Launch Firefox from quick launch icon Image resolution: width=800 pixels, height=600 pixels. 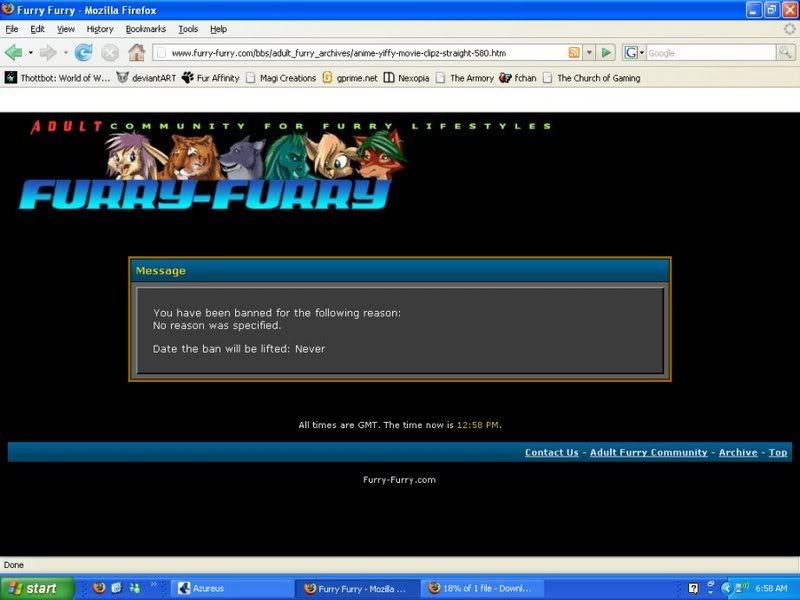tap(99, 588)
